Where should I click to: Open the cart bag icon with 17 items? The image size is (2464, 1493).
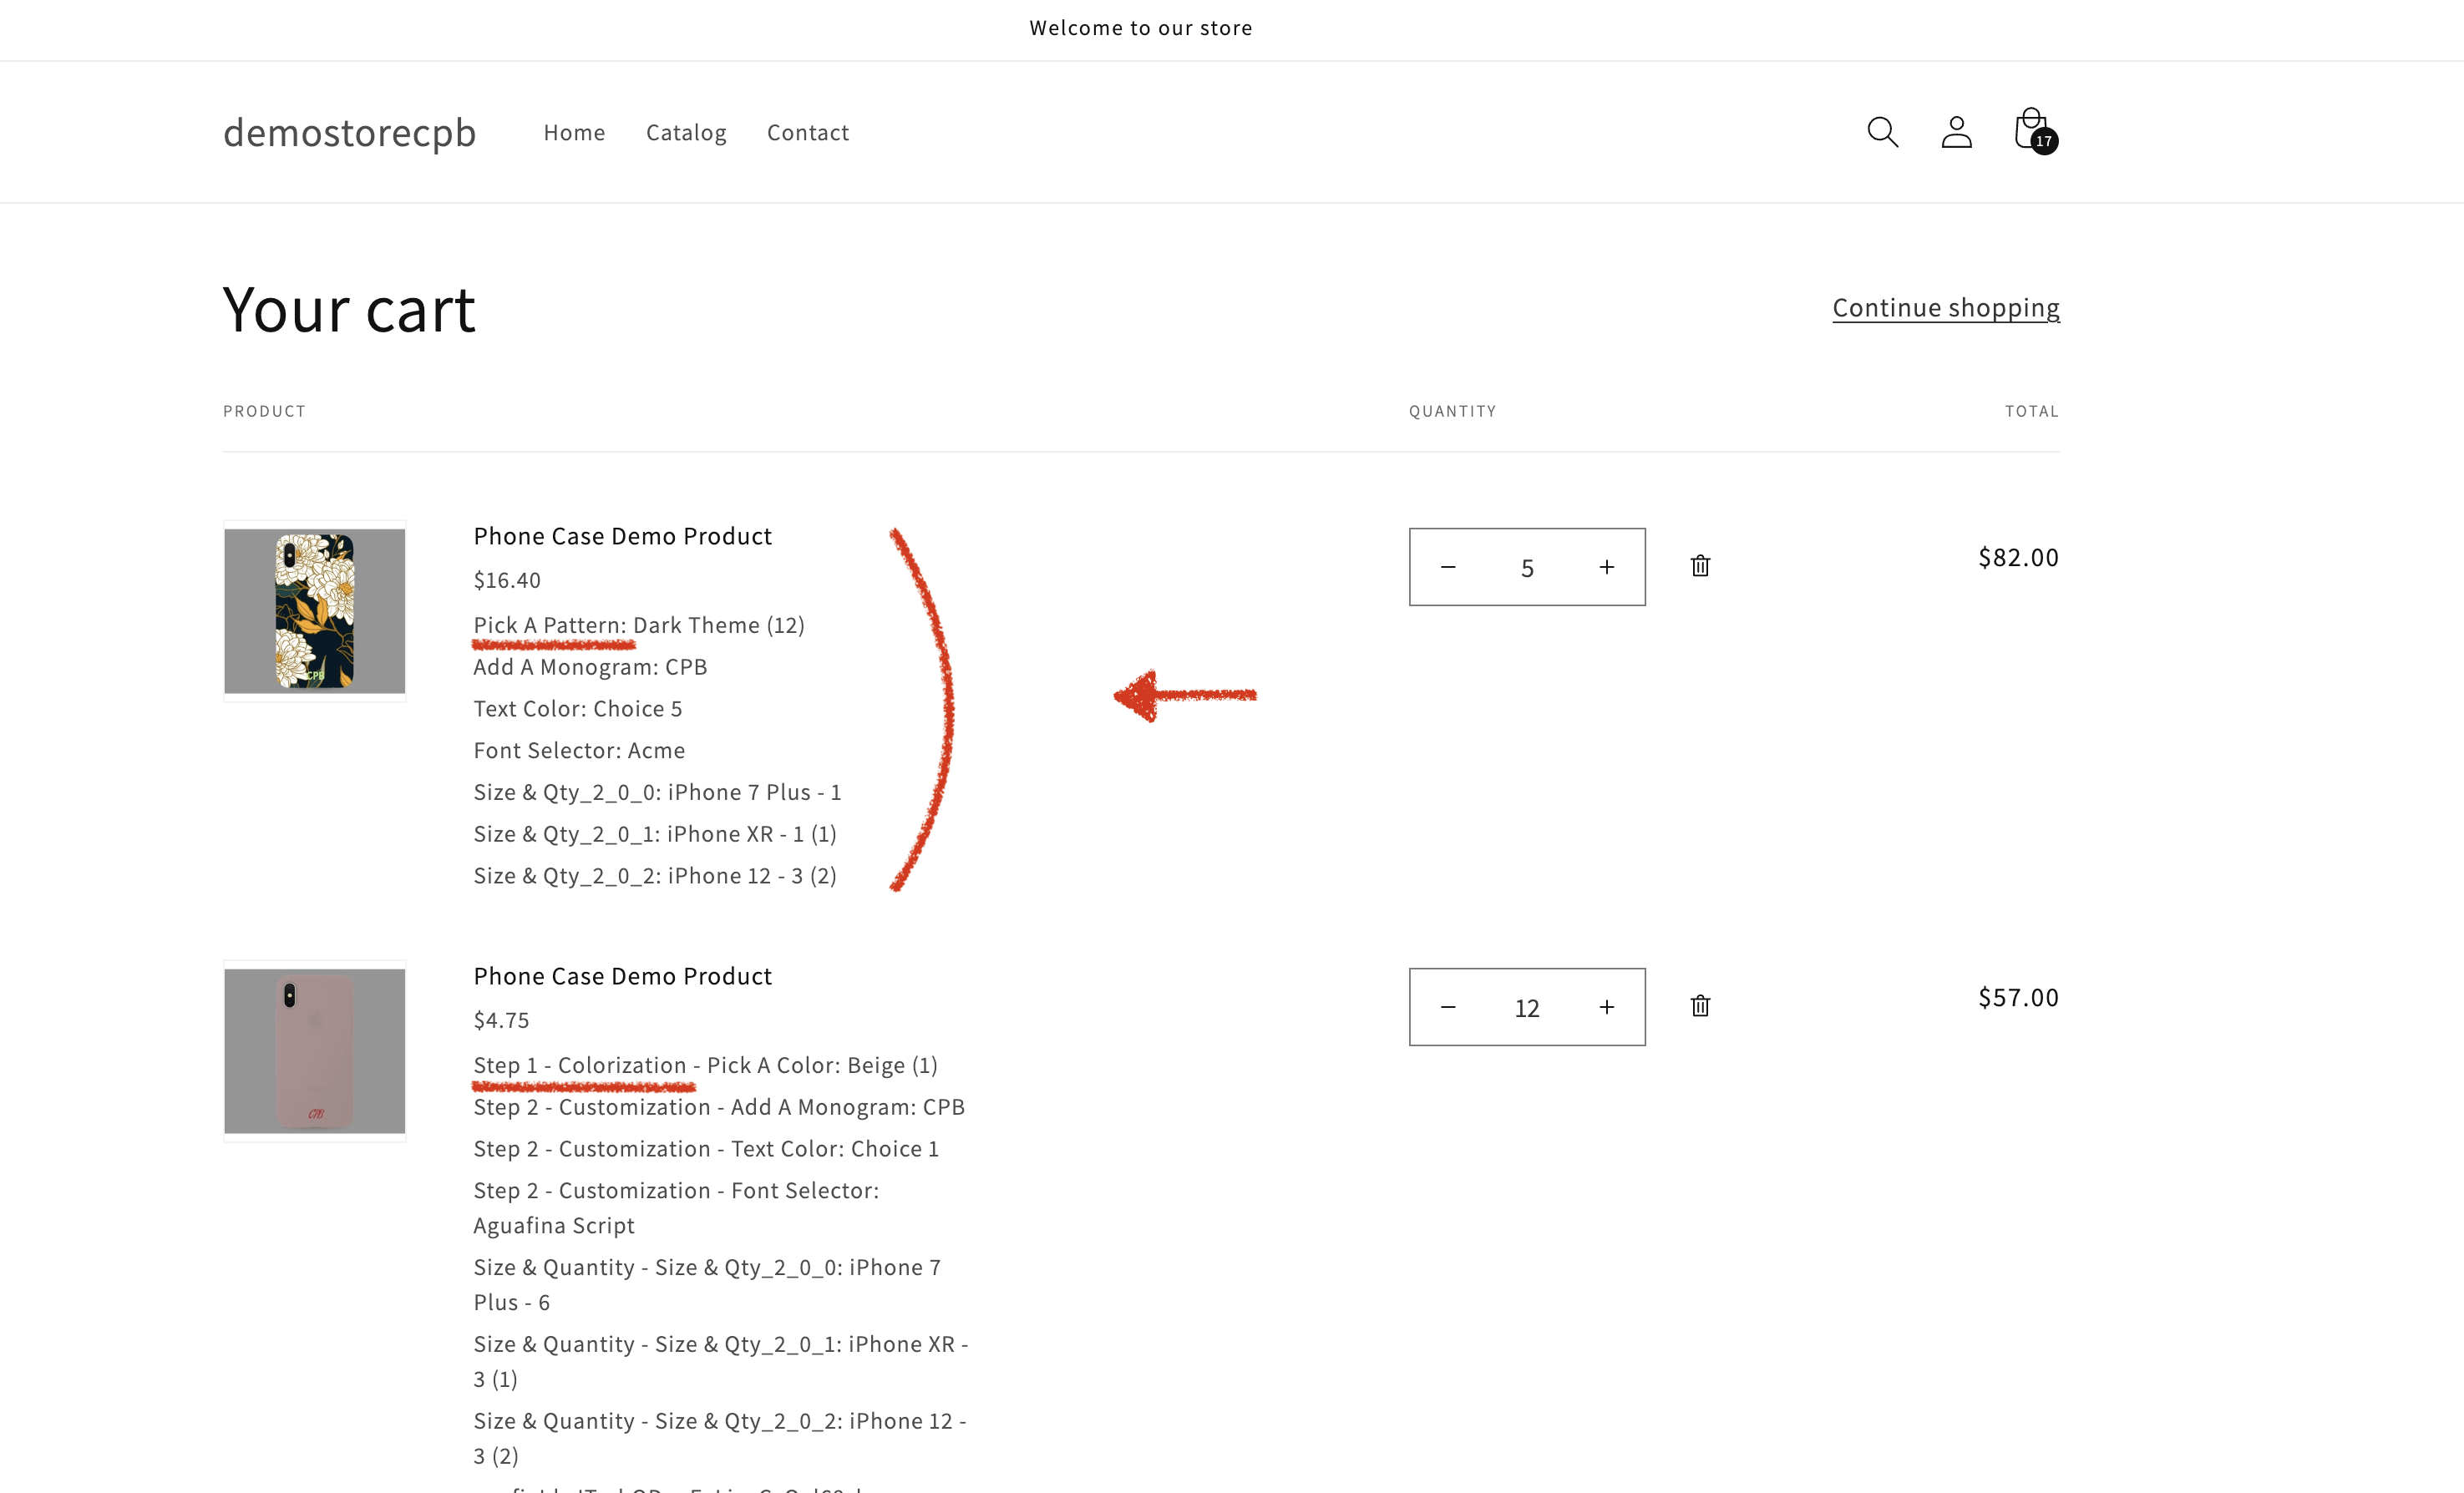(x=2031, y=131)
